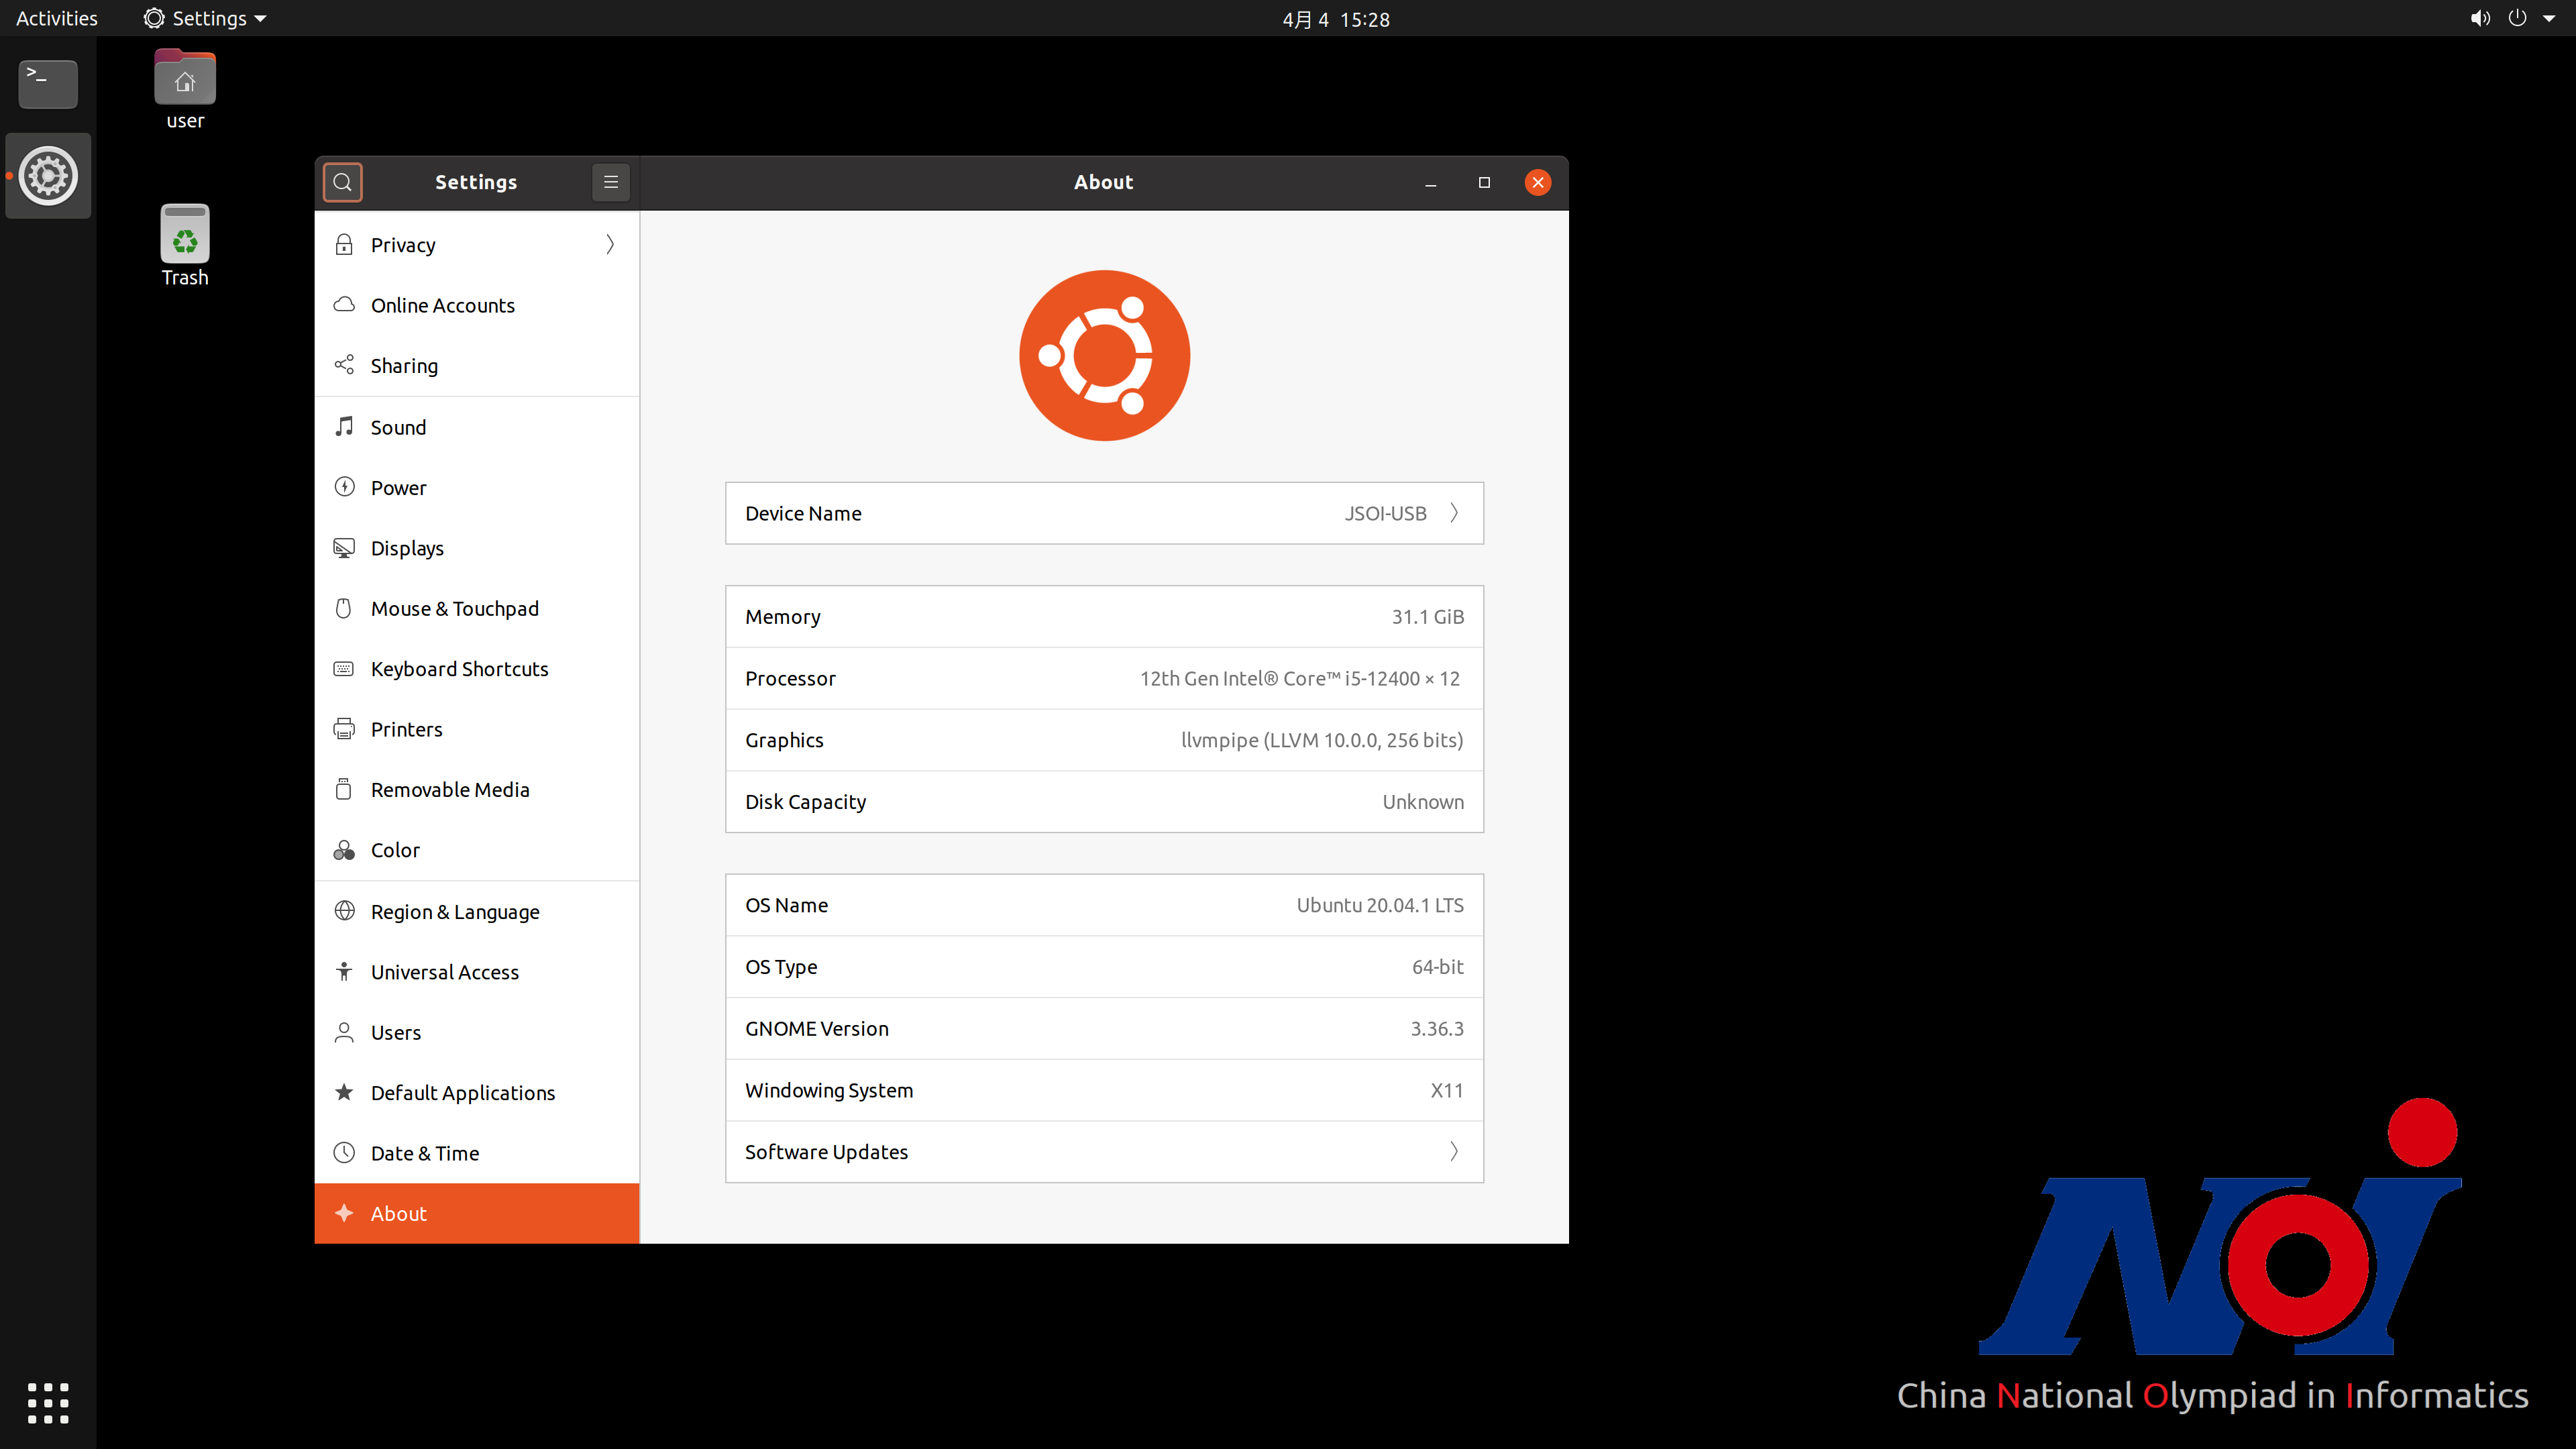This screenshot has width=2576, height=1449.
Task: Go to Region & Language settings
Action: coord(455,912)
